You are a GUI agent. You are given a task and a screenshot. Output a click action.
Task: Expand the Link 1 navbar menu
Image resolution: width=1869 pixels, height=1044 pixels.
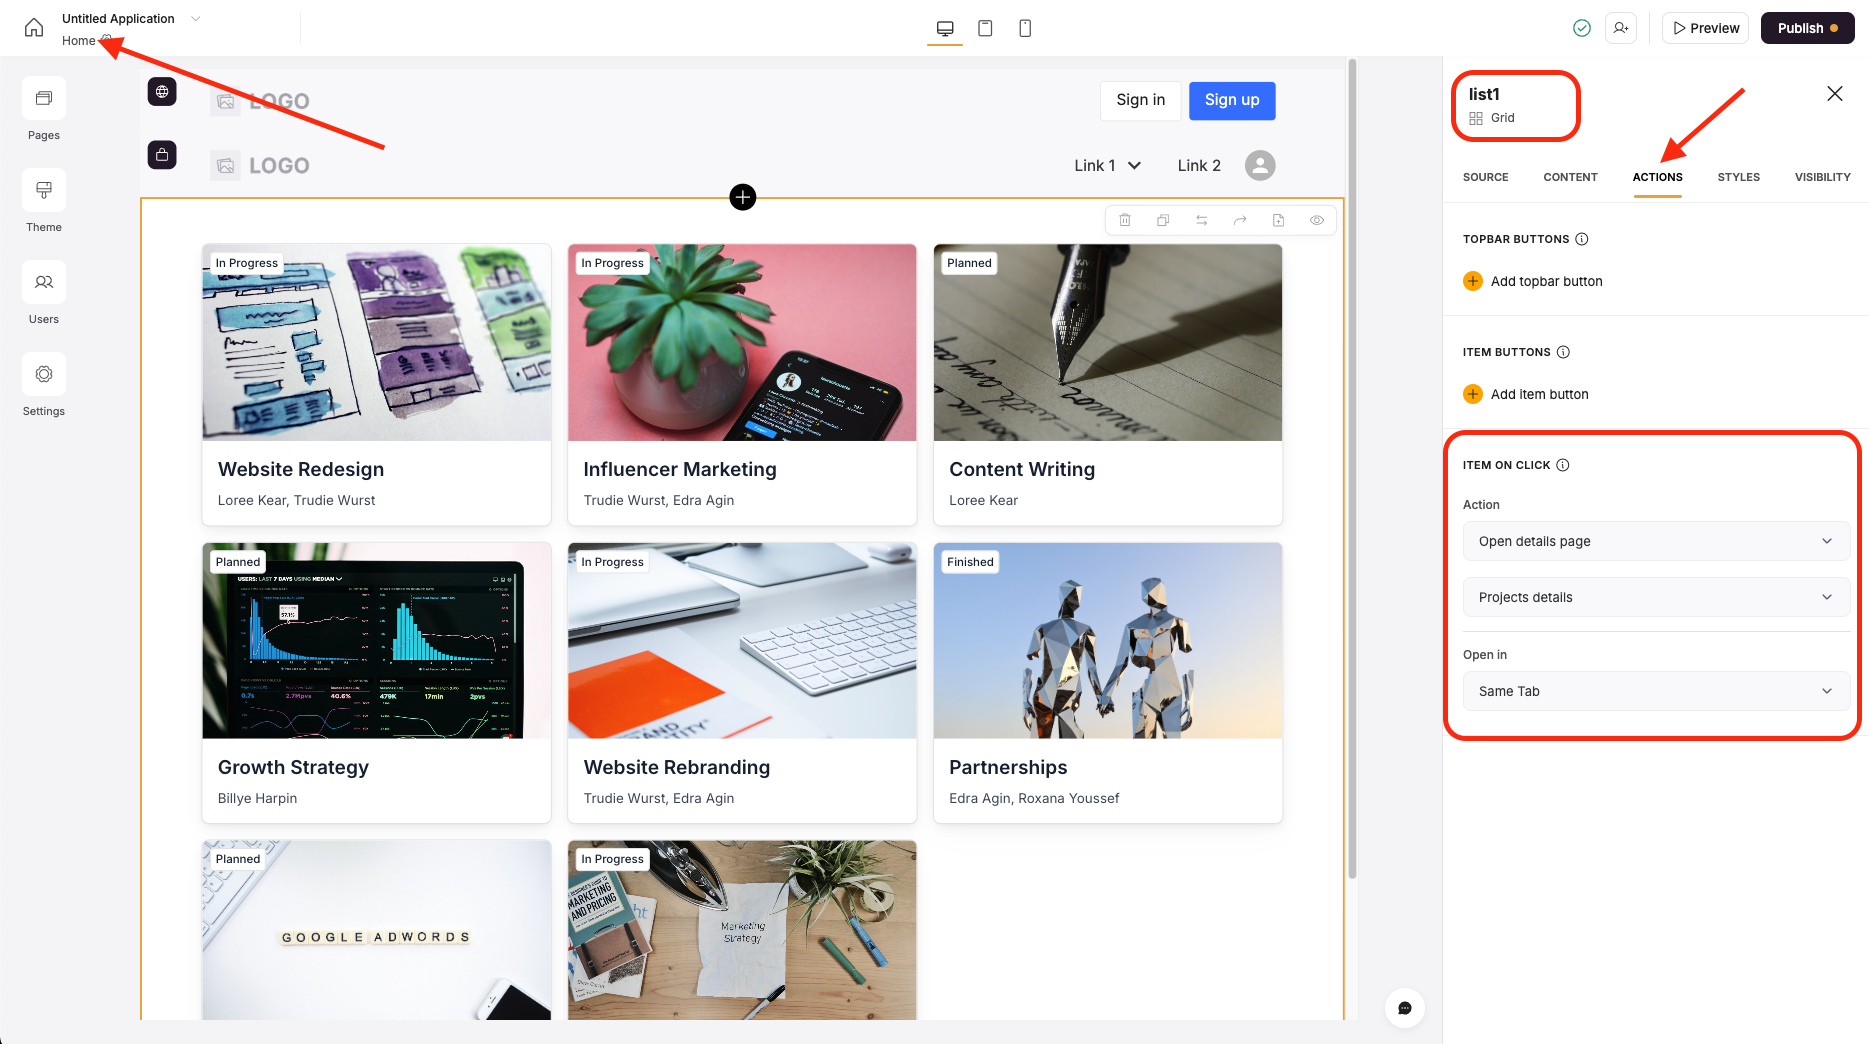1108,165
